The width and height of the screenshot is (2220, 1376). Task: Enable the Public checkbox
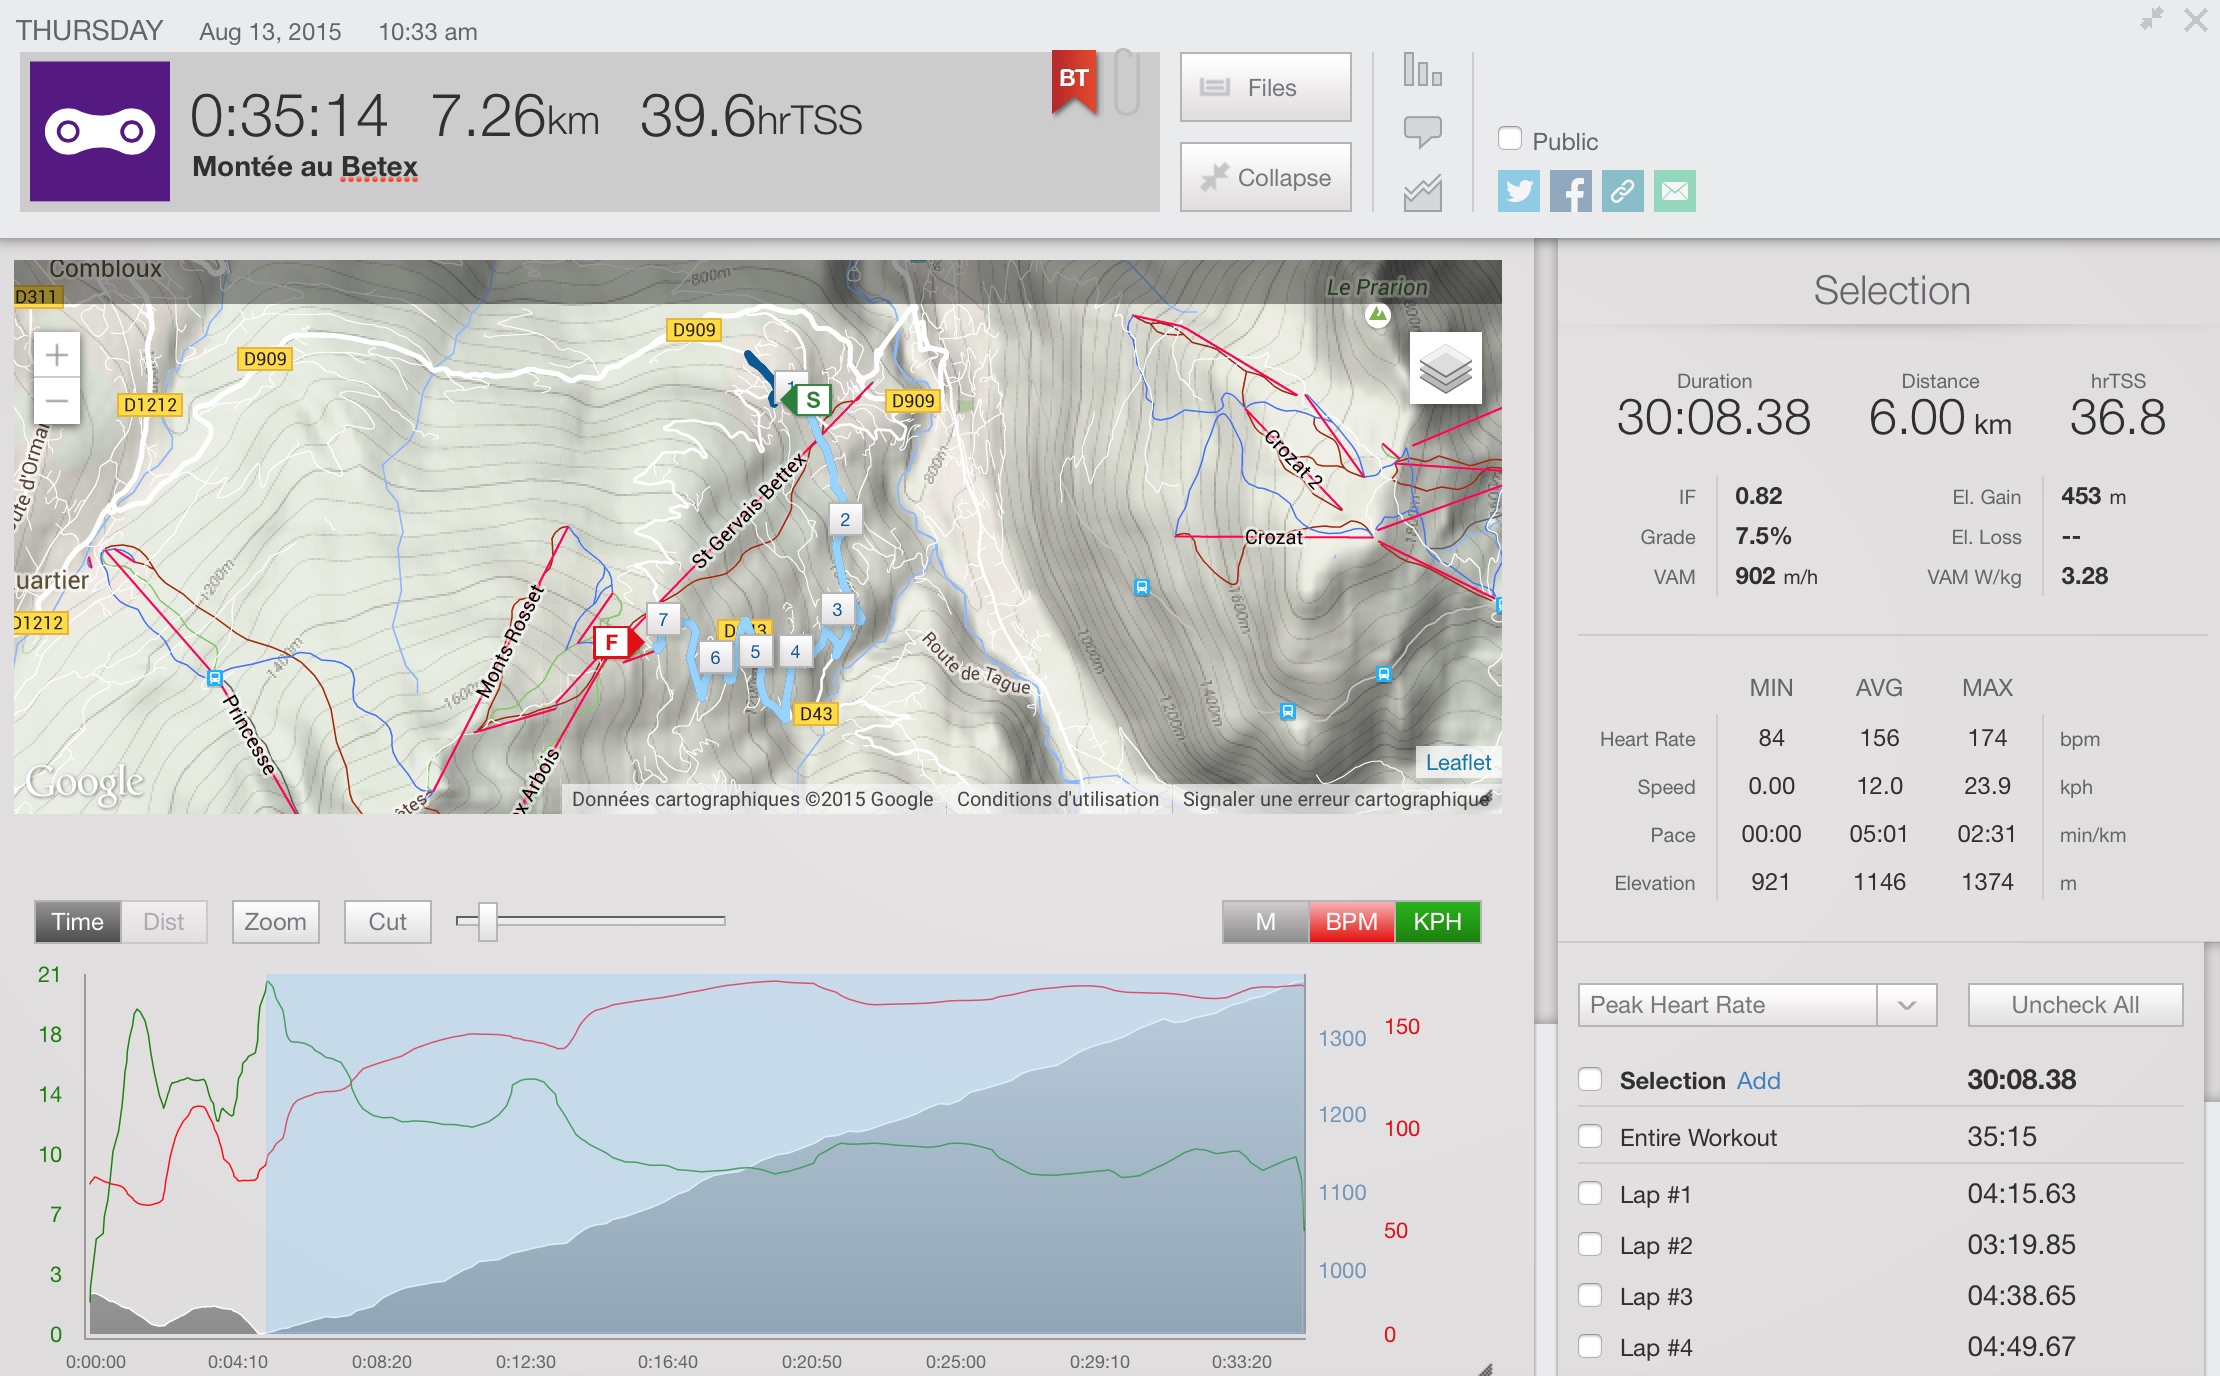click(x=1510, y=139)
